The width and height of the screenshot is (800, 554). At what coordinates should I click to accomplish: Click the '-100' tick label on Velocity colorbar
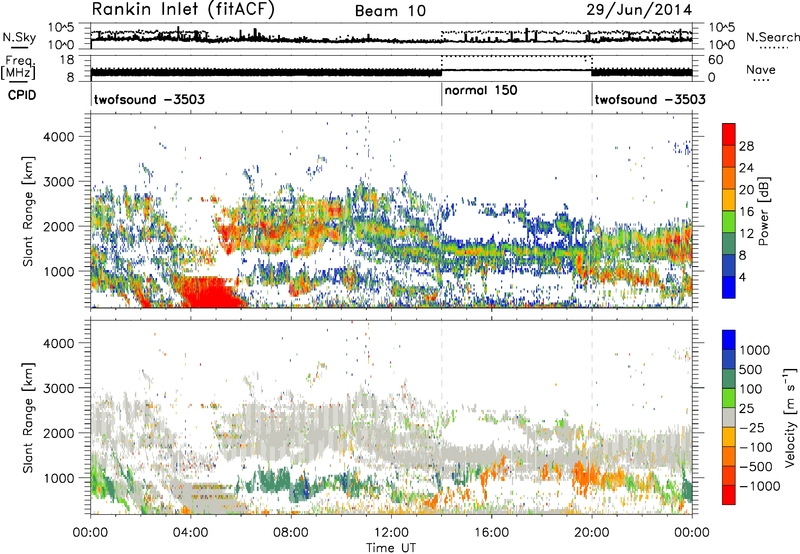(756, 447)
